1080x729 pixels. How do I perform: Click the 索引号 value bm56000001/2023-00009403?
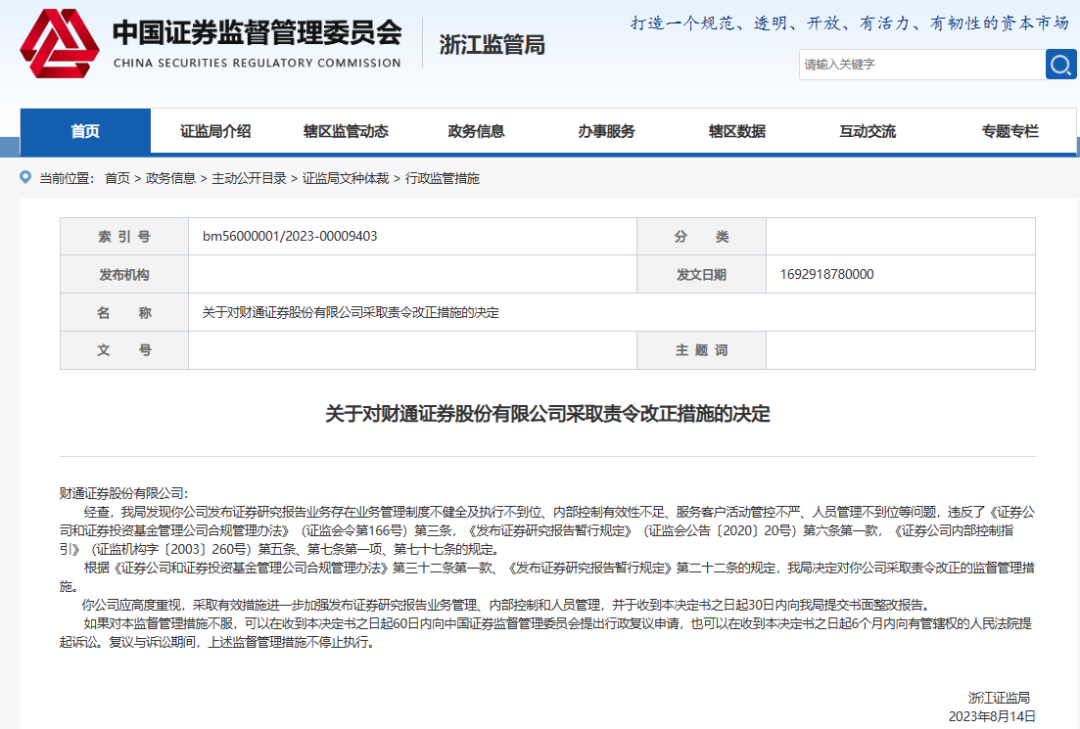coord(288,236)
